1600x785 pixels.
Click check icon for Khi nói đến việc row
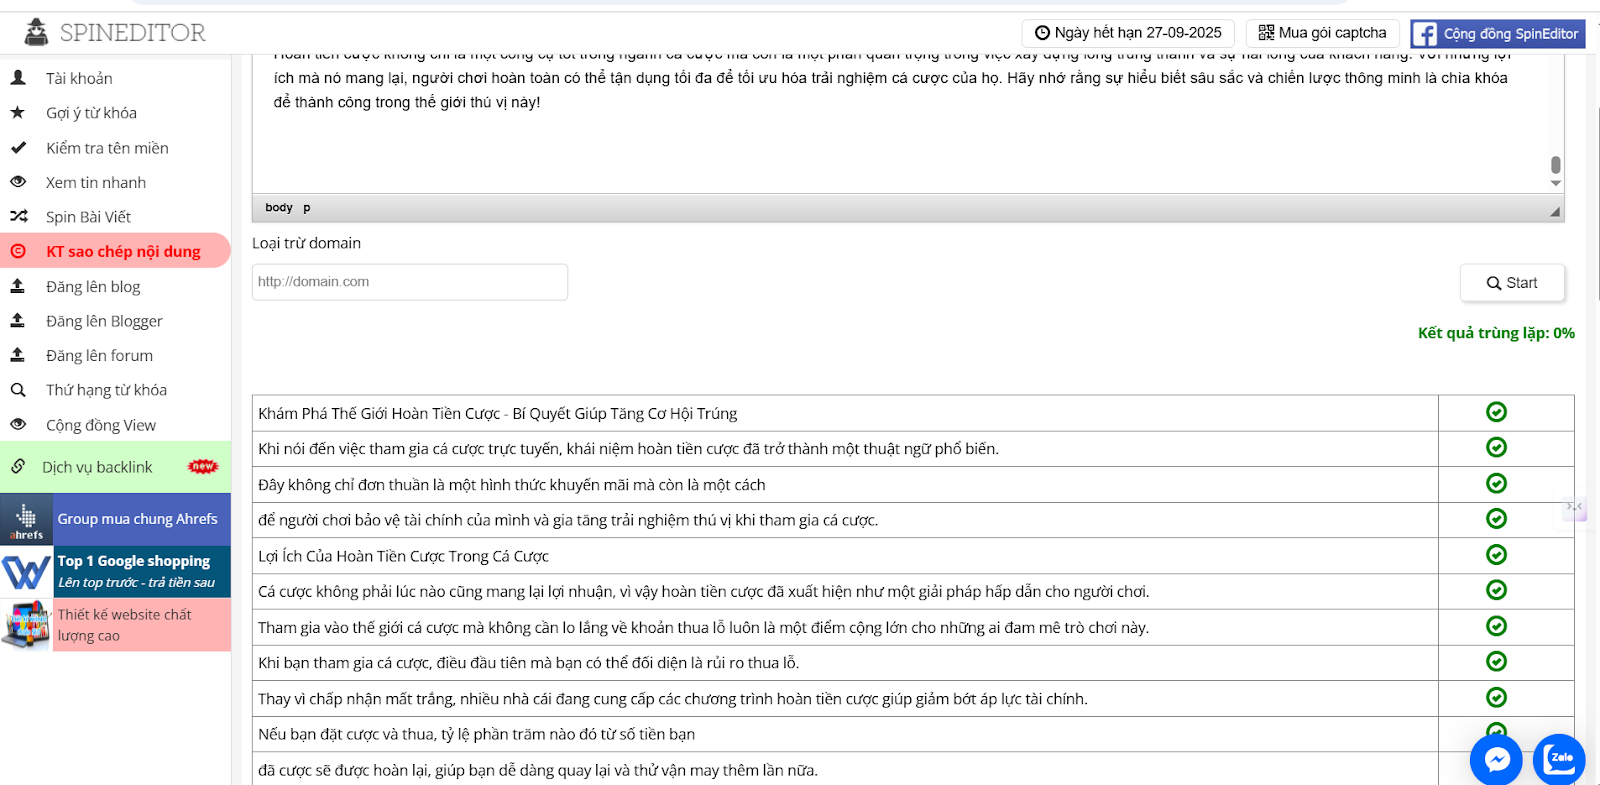pos(1496,447)
